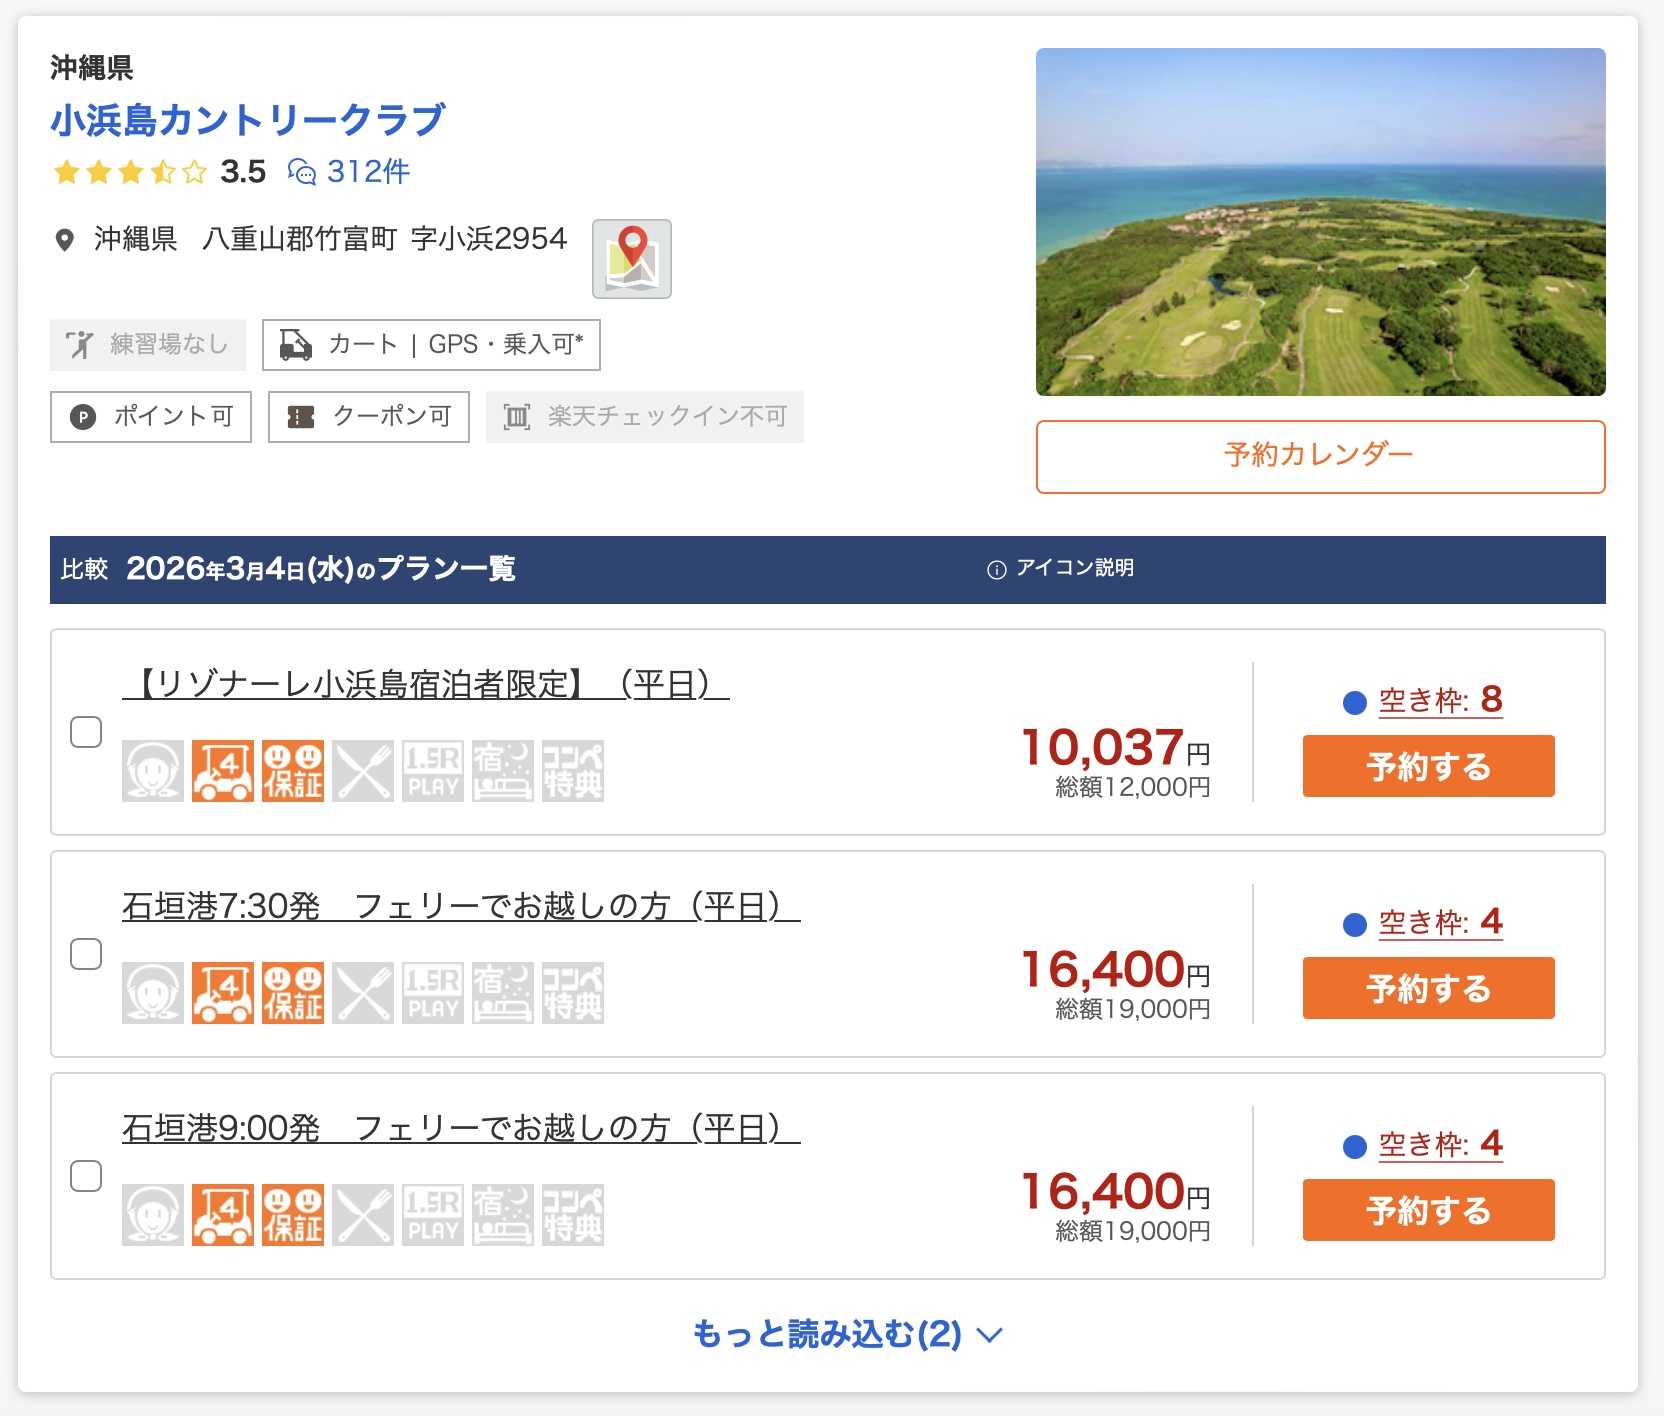
Task: Open the 小浜島カントリークラブ course title link
Action: (x=248, y=120)
